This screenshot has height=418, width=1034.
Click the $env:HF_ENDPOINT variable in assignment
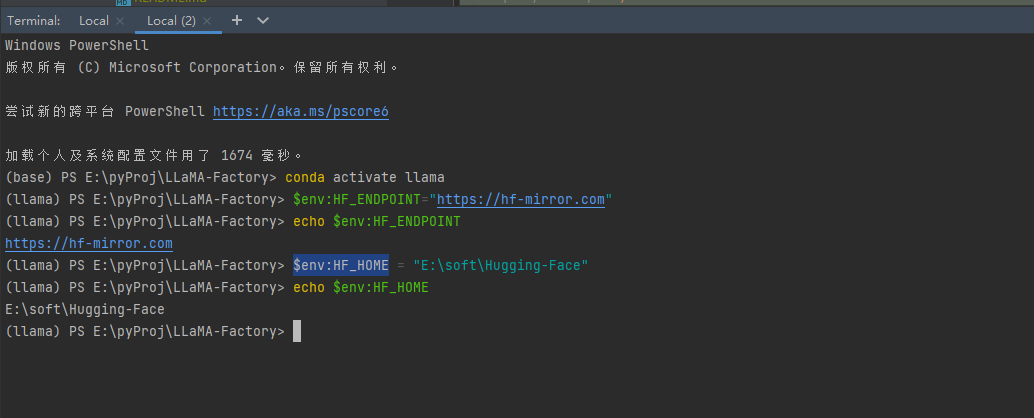[357, 199]
